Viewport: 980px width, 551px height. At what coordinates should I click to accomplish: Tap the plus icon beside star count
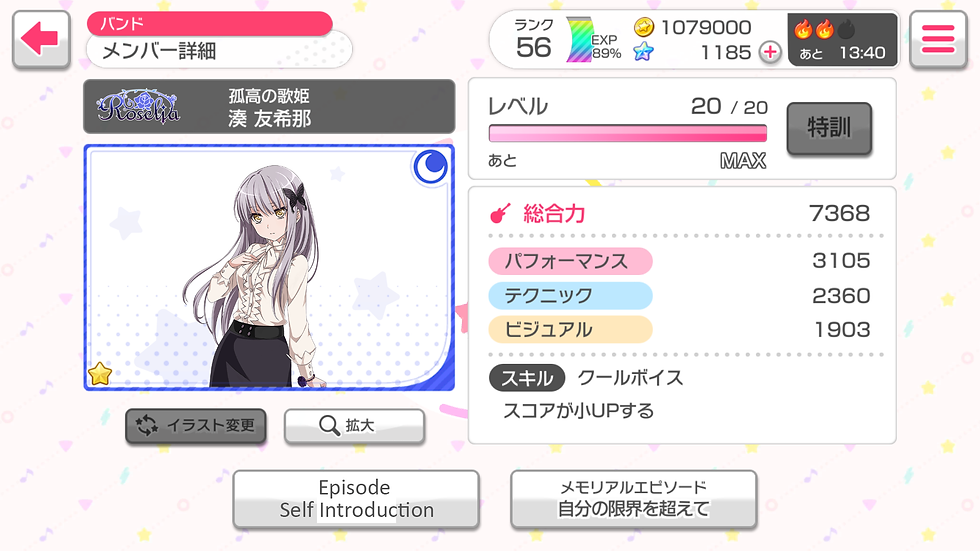click(x=770, y=52)
